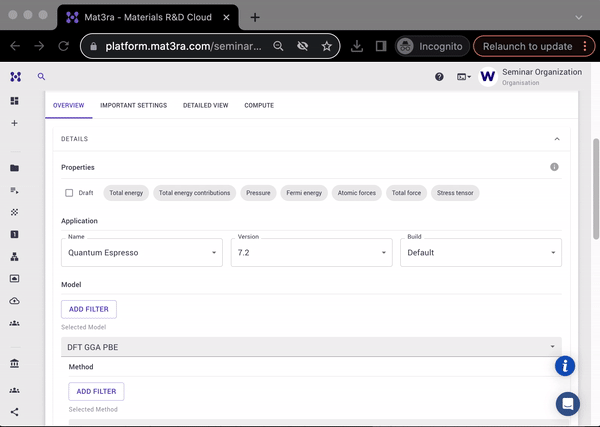This screenshot has width=600, height=427.
Task: Open the projects folder icon in sidebar
Action: tap(15, 168)
